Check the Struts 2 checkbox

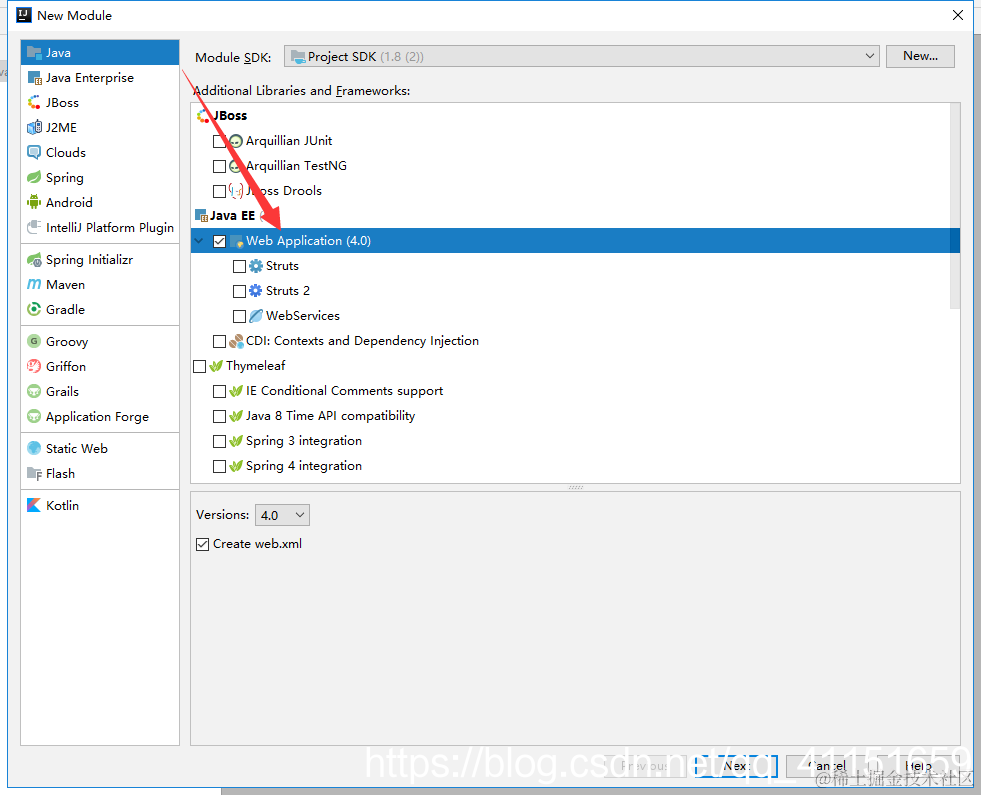click(x=239, y=291)
